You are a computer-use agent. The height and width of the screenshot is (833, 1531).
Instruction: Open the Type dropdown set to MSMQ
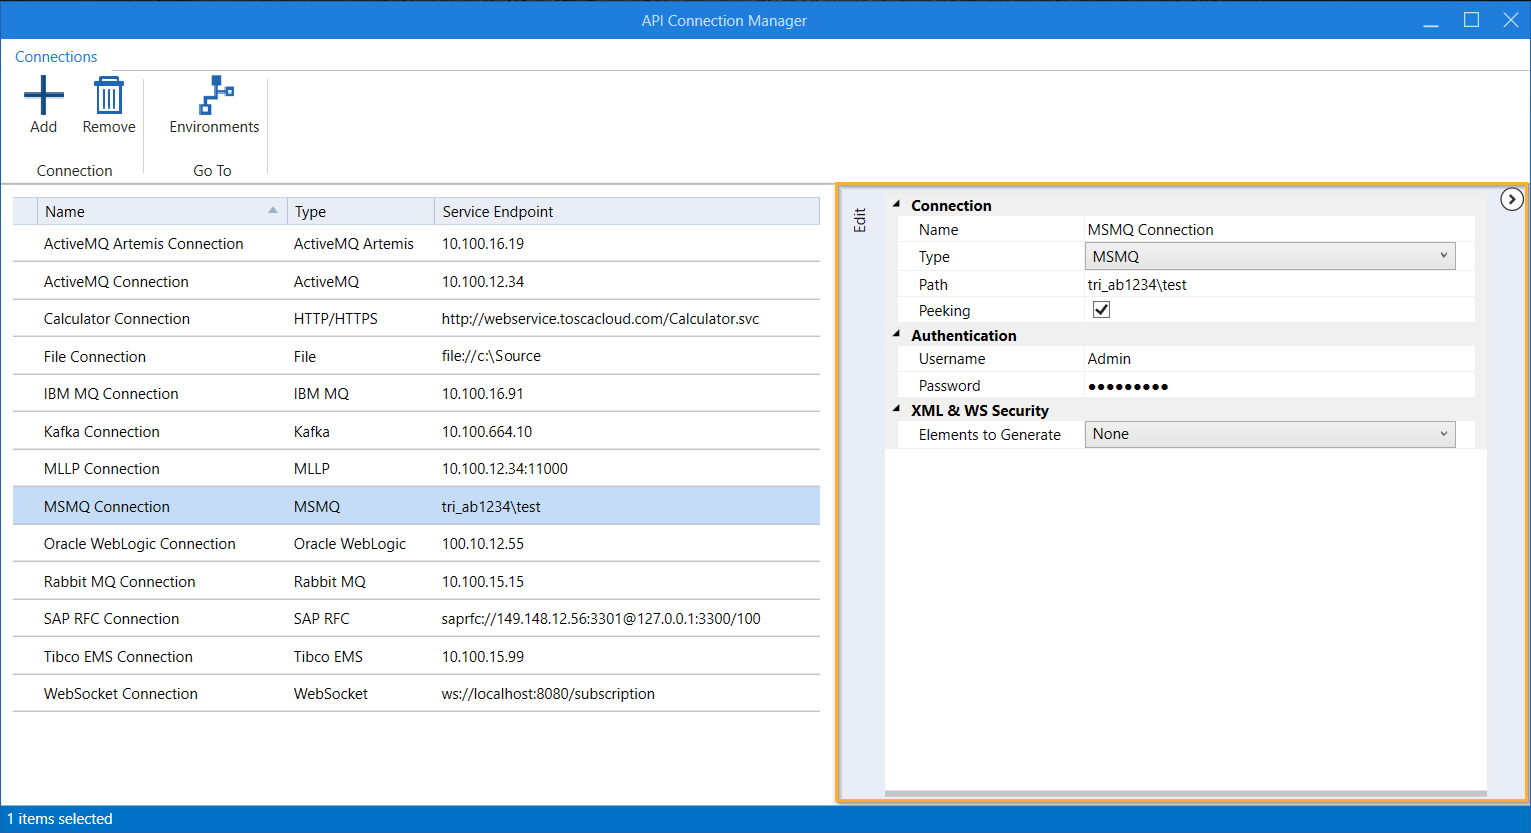tap(1269, 257)
